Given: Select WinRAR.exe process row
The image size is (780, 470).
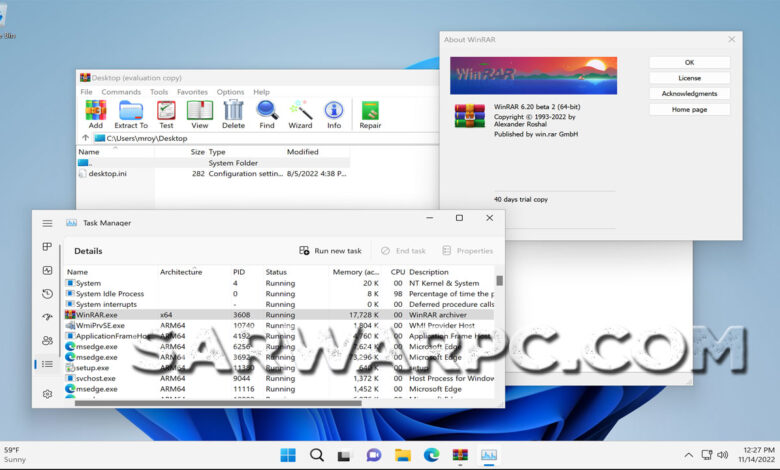Looking at the screenshot, I should pos(279,315).
